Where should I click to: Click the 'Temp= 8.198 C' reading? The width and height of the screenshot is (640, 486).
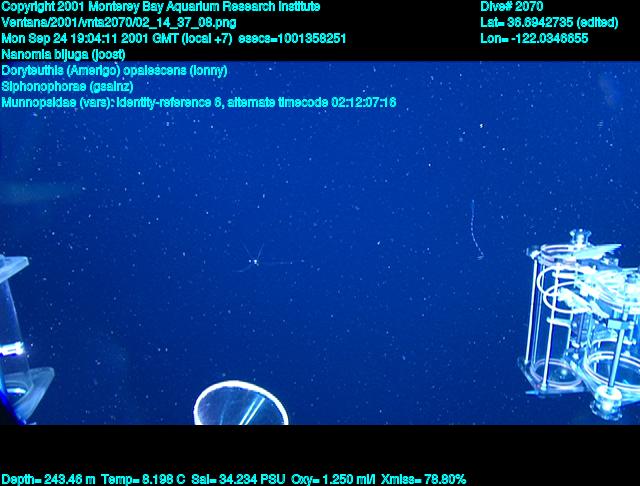tap(143, 479)
